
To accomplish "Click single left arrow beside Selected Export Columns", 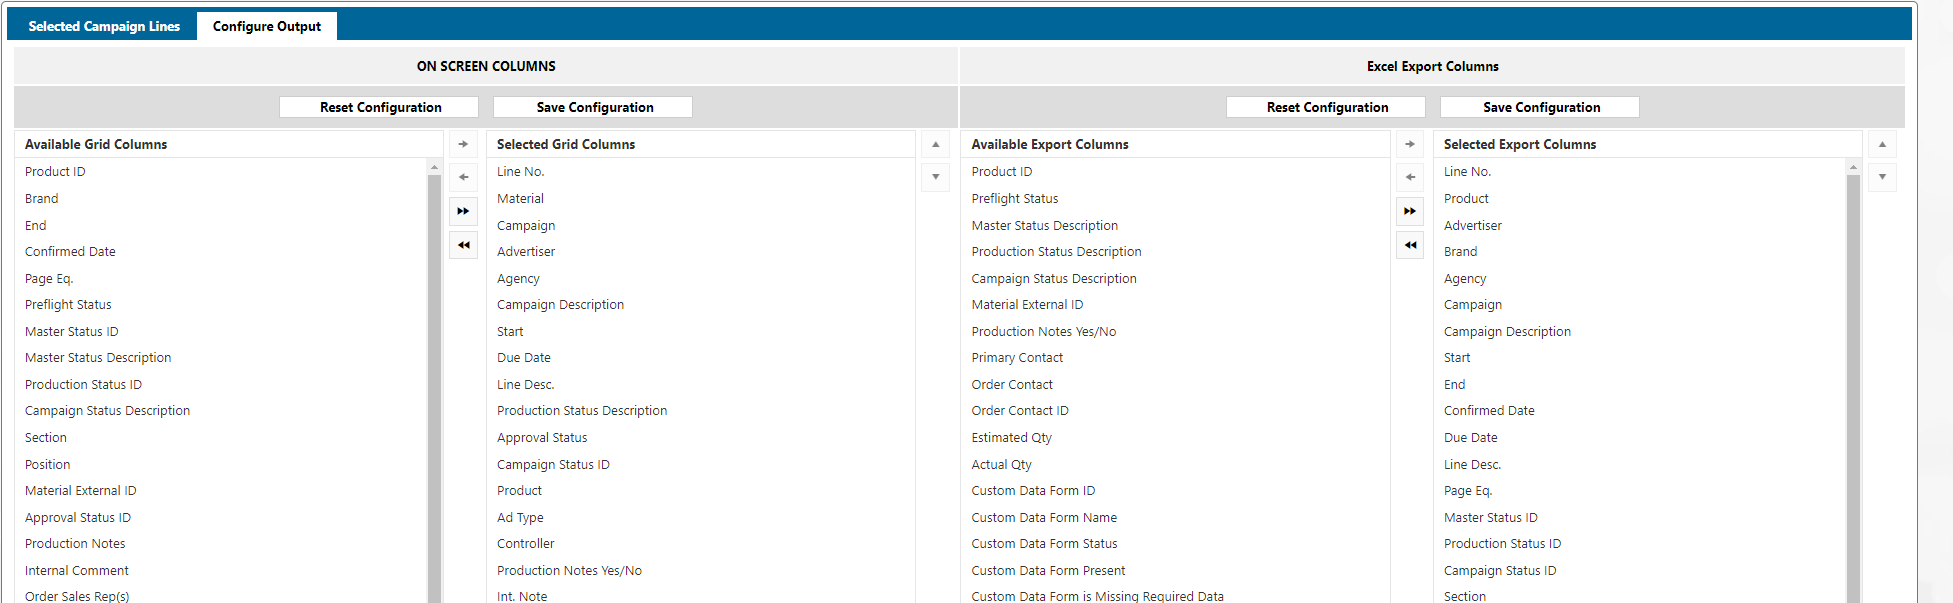I will 1409,177.
